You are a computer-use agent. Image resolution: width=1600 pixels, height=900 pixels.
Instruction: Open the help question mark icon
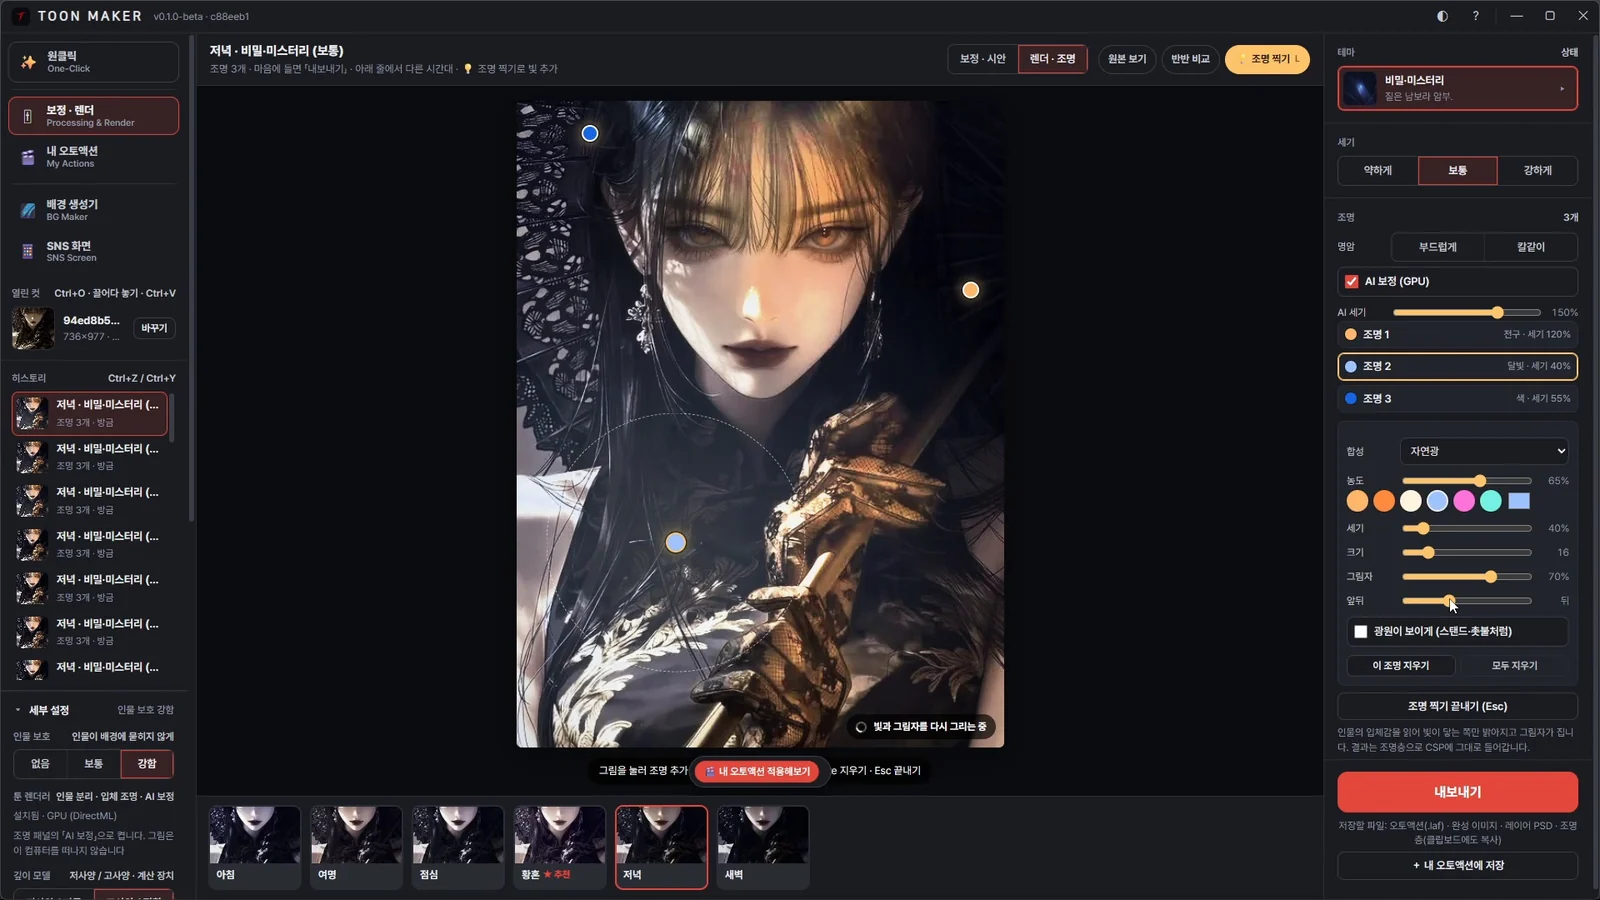1475,16
